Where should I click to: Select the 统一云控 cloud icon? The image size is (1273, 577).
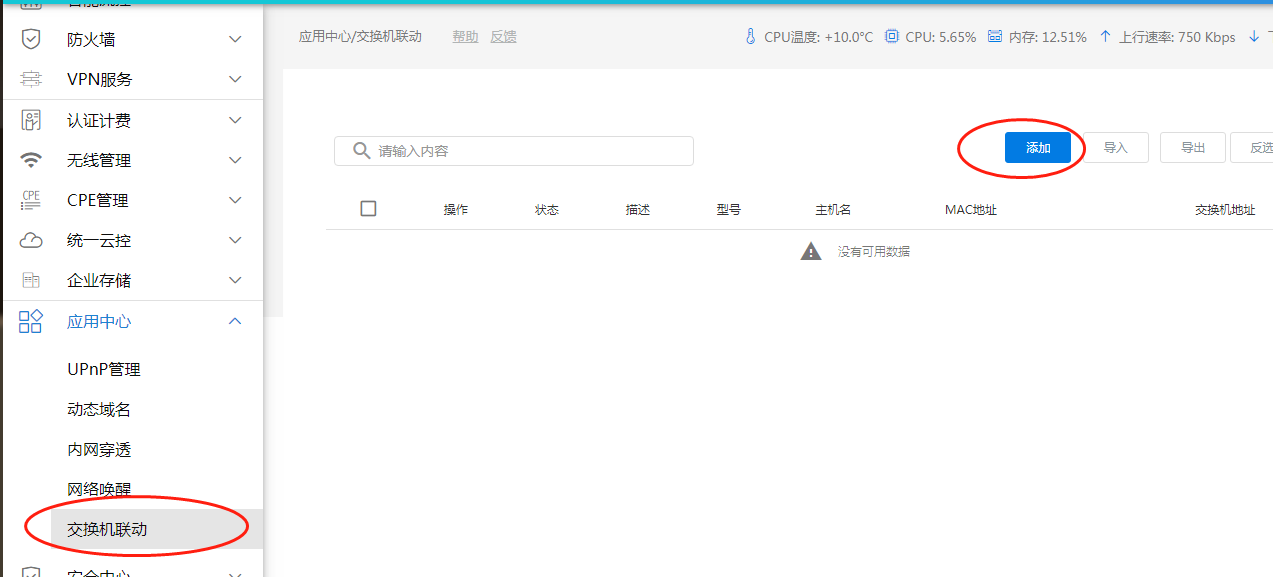30,239
